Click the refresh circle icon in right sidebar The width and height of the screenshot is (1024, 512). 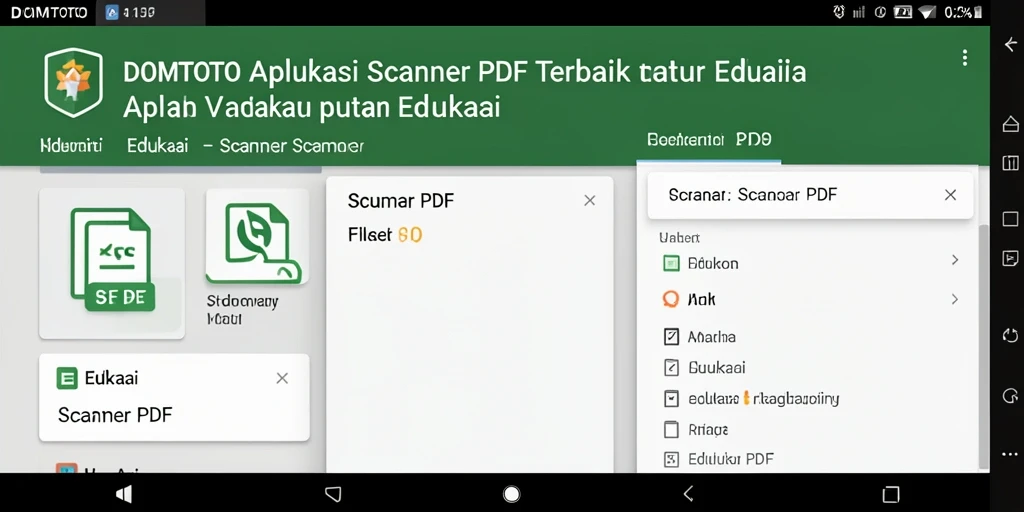tap(1010, 396)
